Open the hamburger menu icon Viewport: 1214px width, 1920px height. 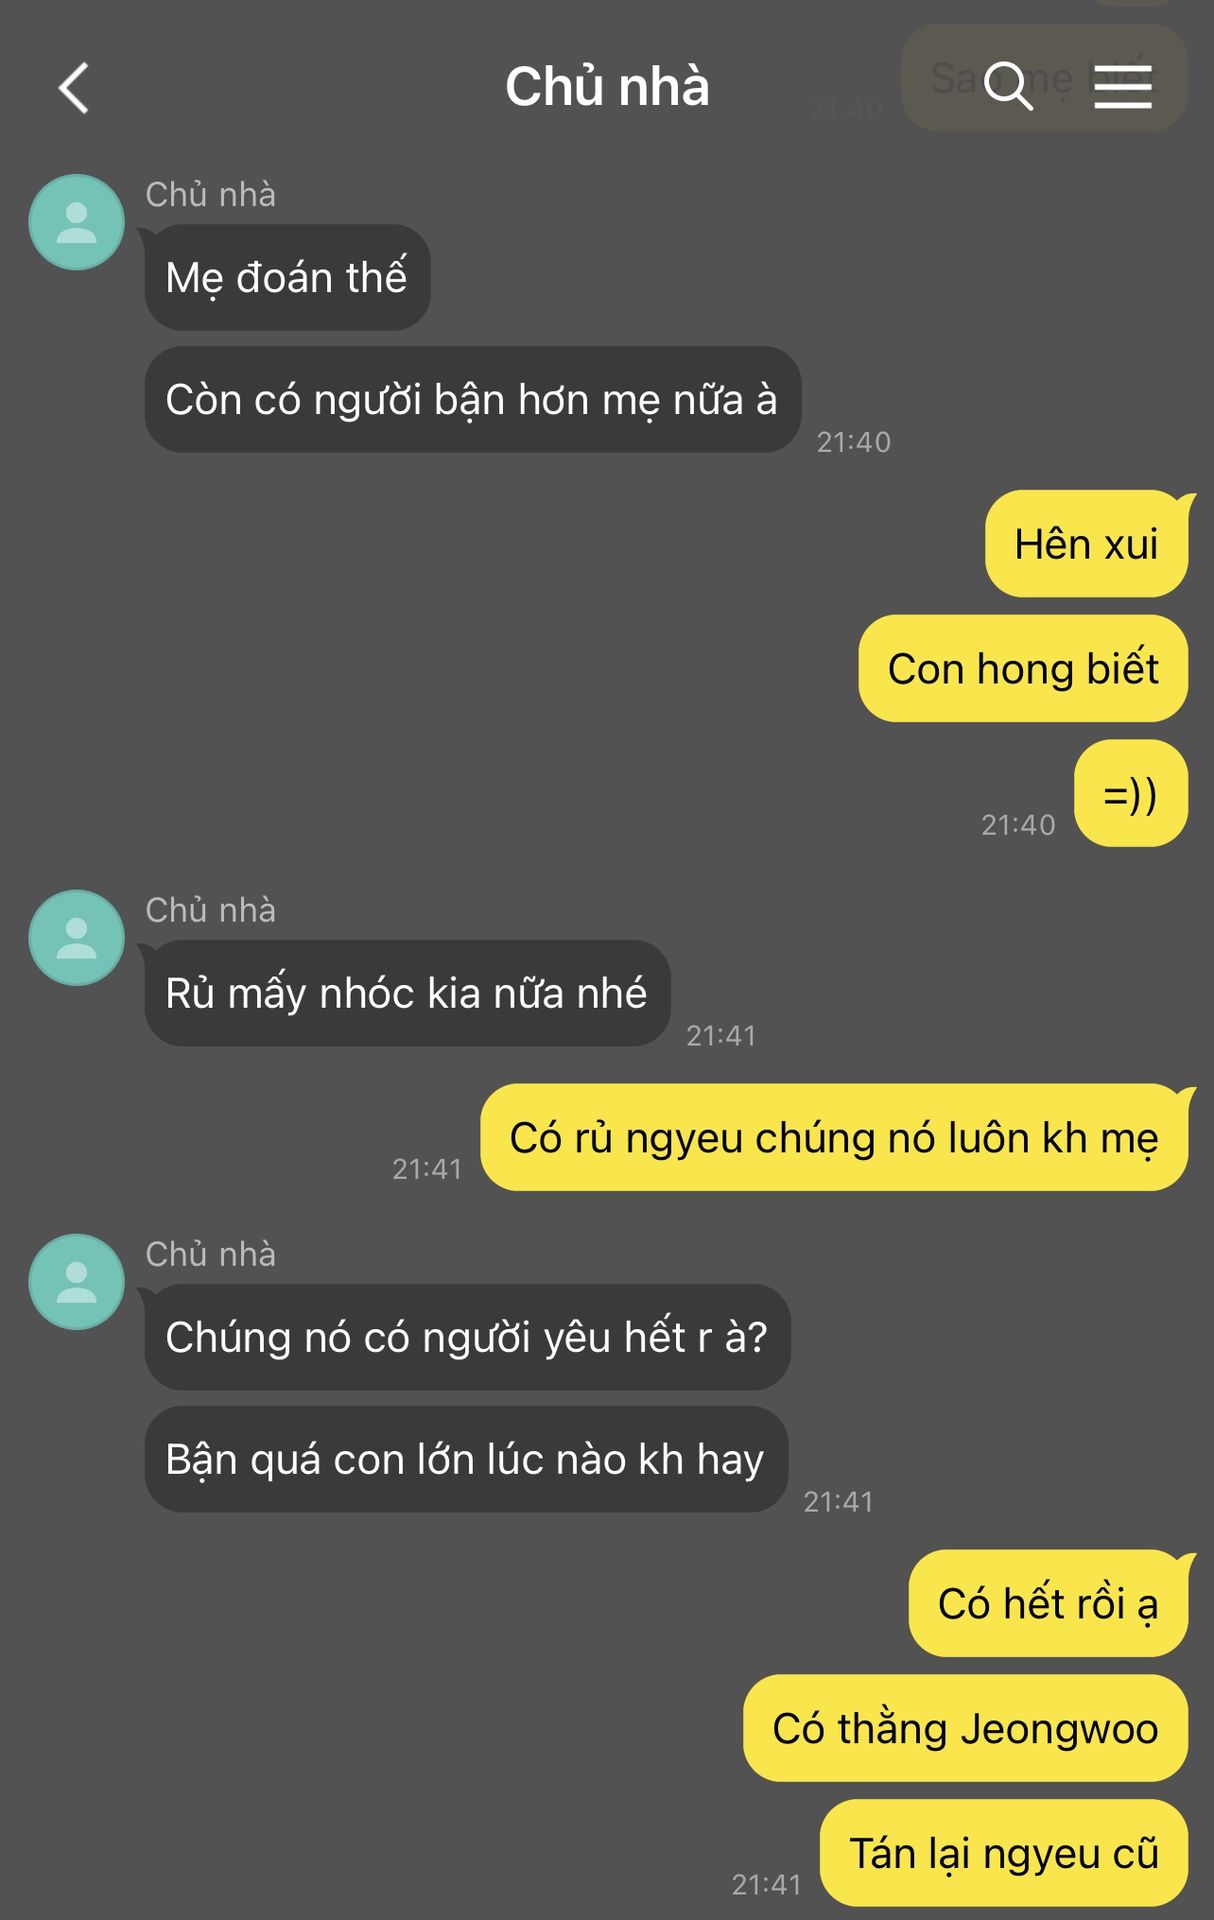(x=1122, y=86)
